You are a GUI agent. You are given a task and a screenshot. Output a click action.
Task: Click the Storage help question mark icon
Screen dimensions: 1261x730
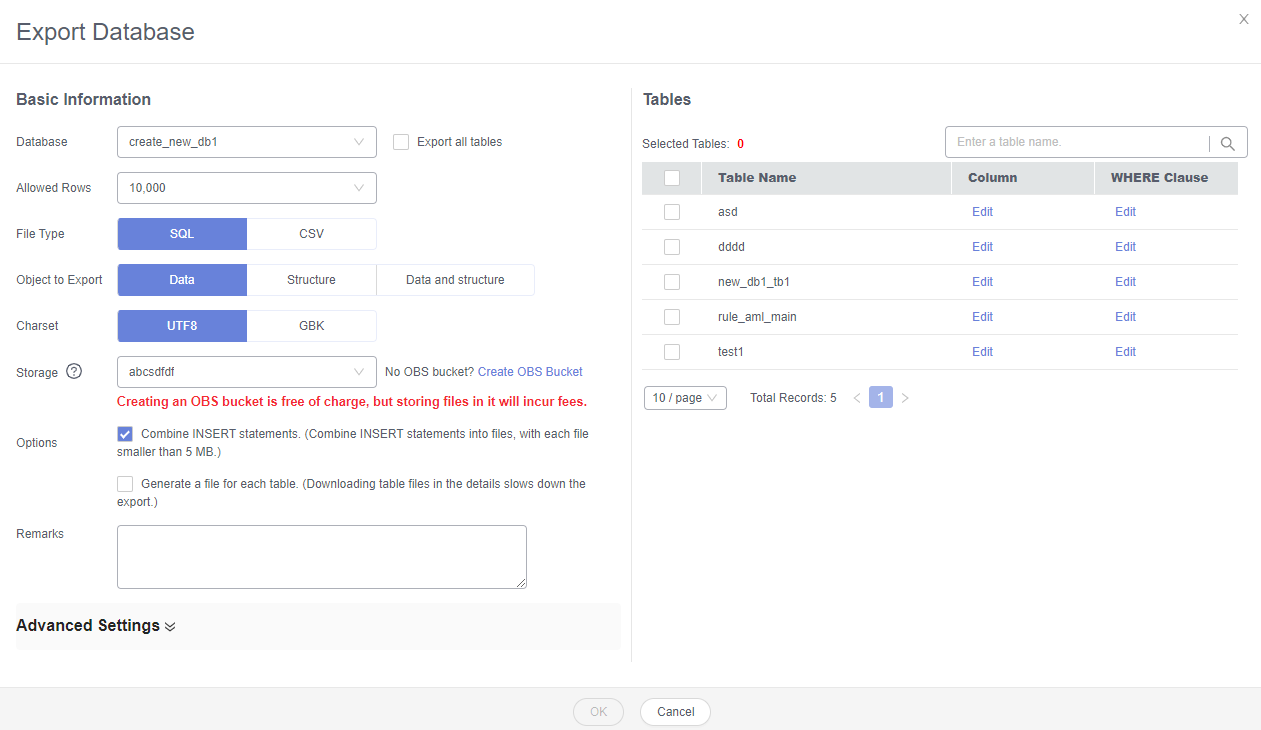74,371
